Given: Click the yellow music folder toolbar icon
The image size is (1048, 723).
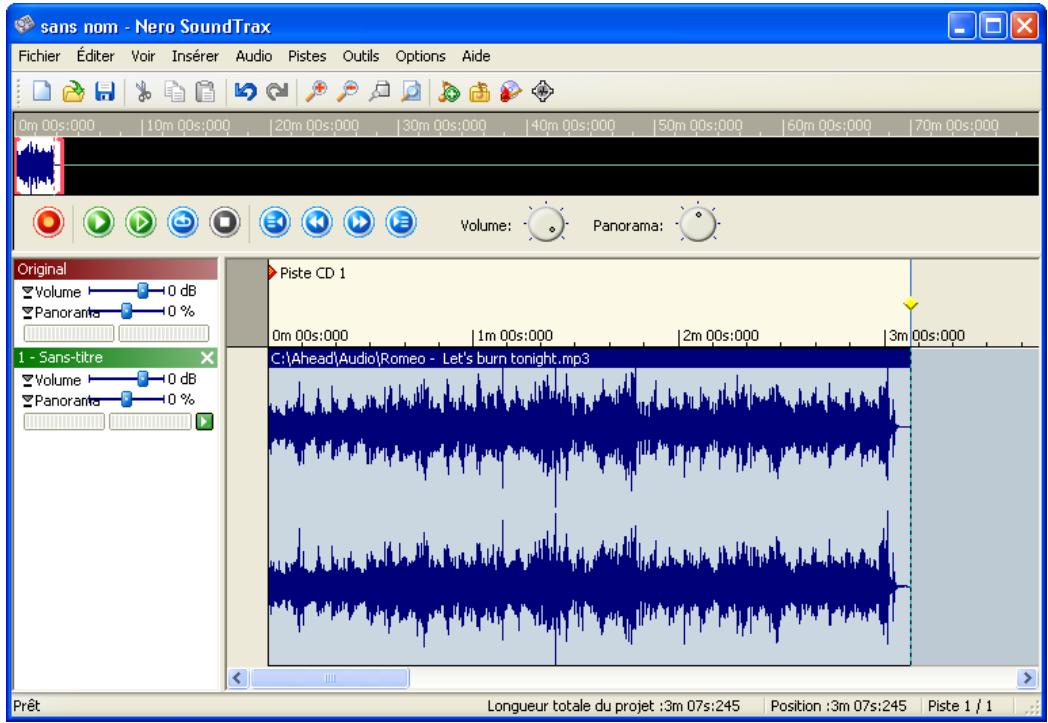Looking at the screenshot, I should [479, 92].
